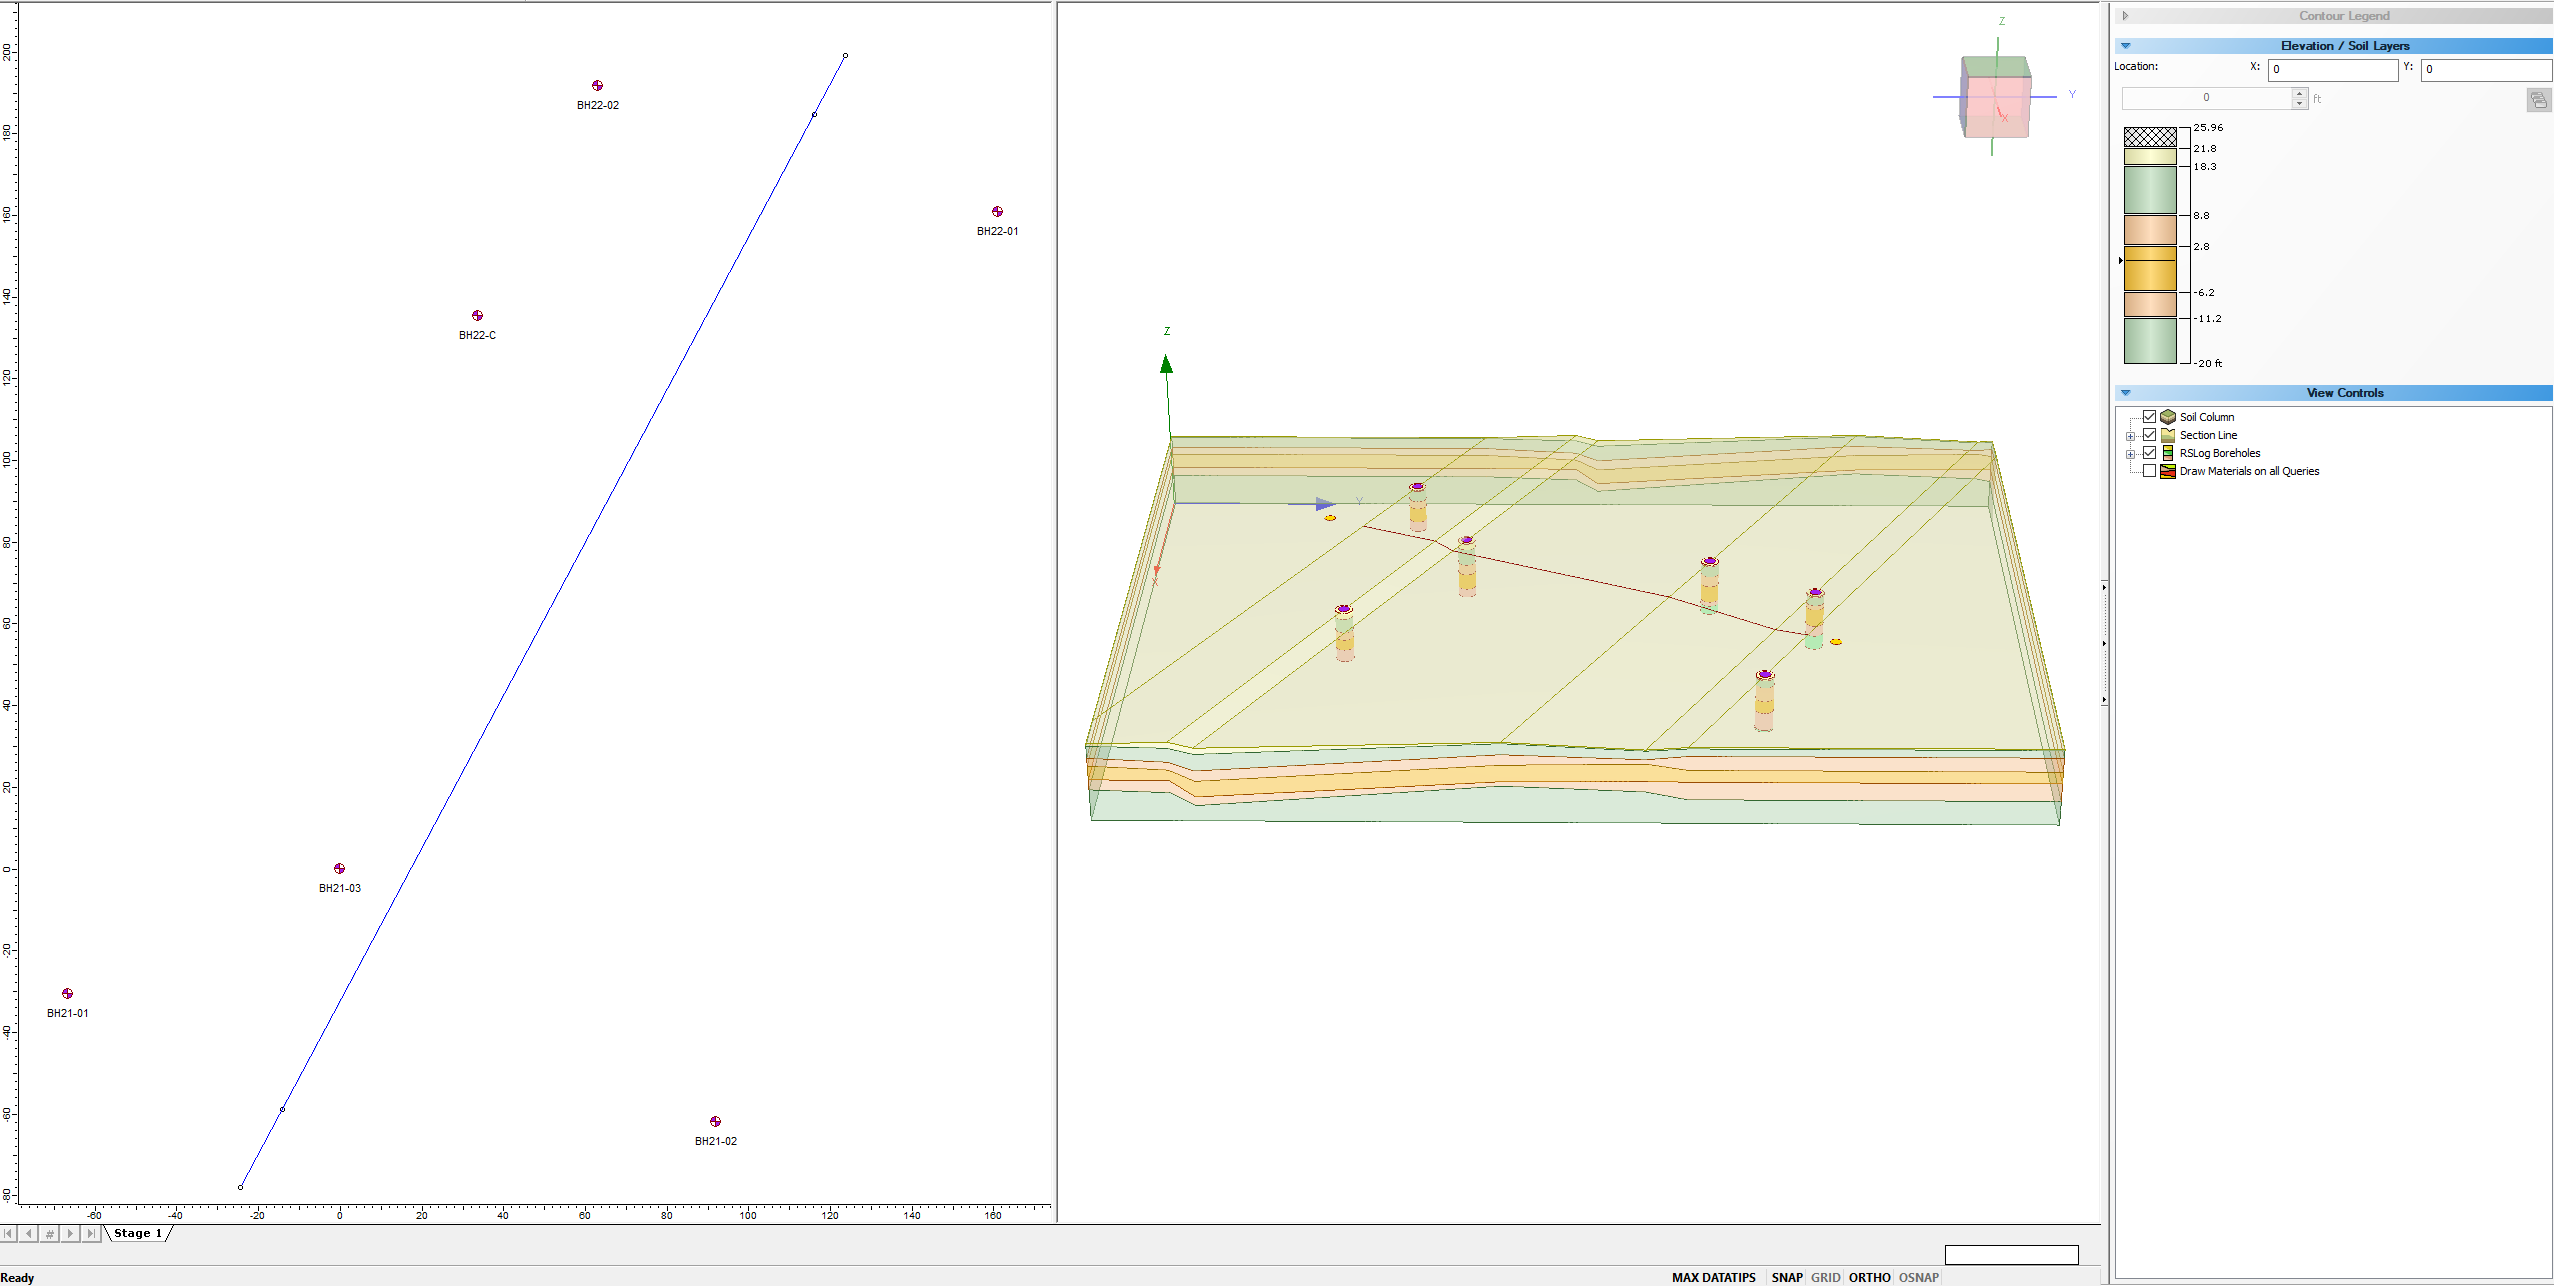Click the Draw Materials on all Queries icon
Image resolution: width=2554 pixels, height=1286 pixels.
point(2168,471)
